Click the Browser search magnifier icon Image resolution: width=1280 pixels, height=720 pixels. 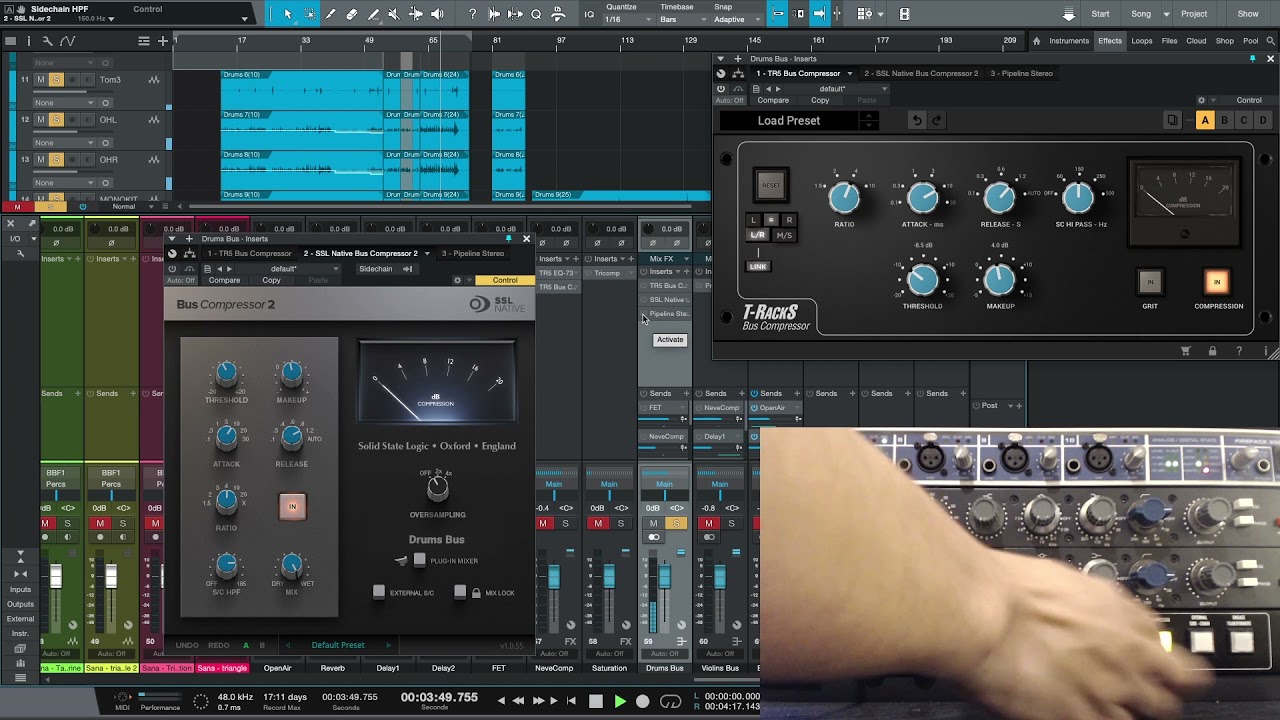tap(1272, 41)
